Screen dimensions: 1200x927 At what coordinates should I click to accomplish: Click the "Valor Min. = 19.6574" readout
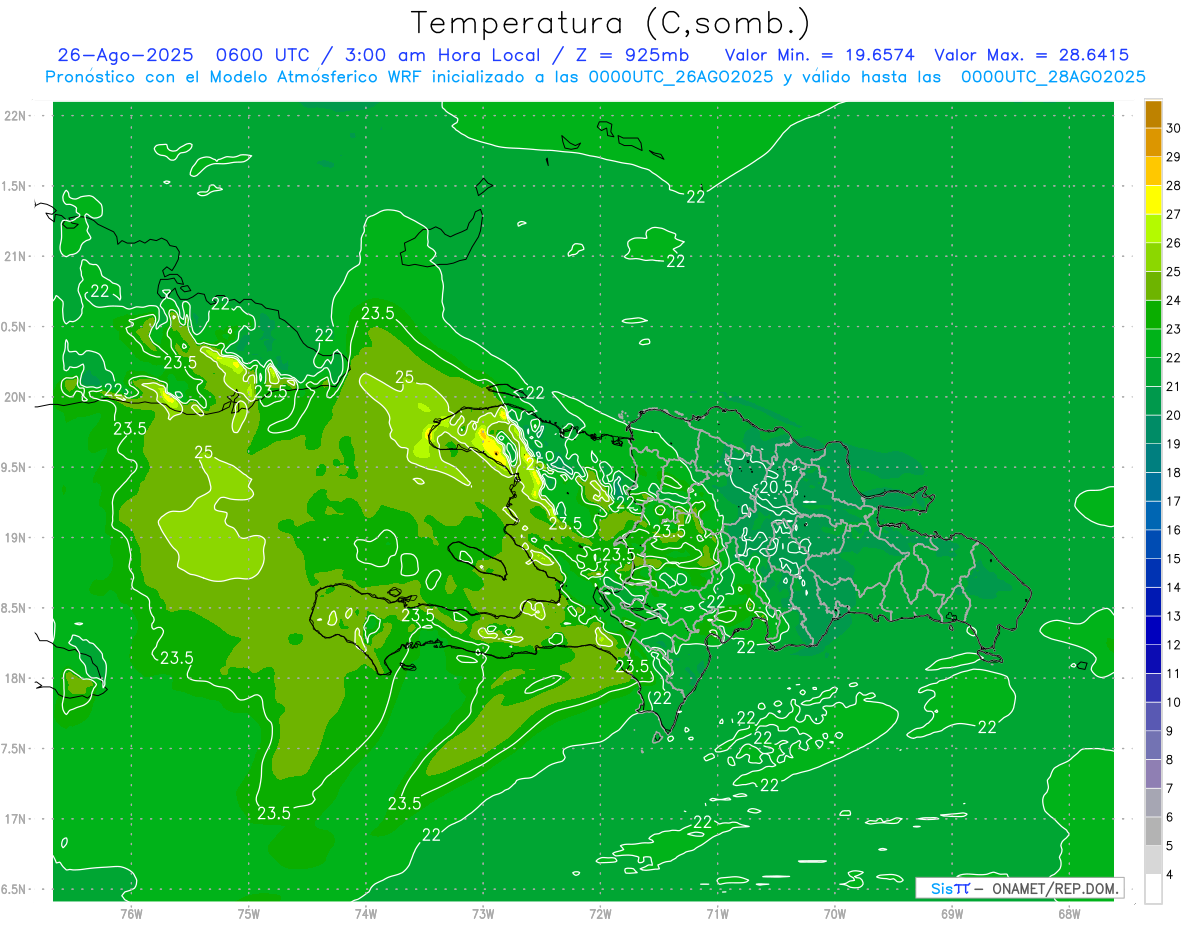(x=820, y=55)
